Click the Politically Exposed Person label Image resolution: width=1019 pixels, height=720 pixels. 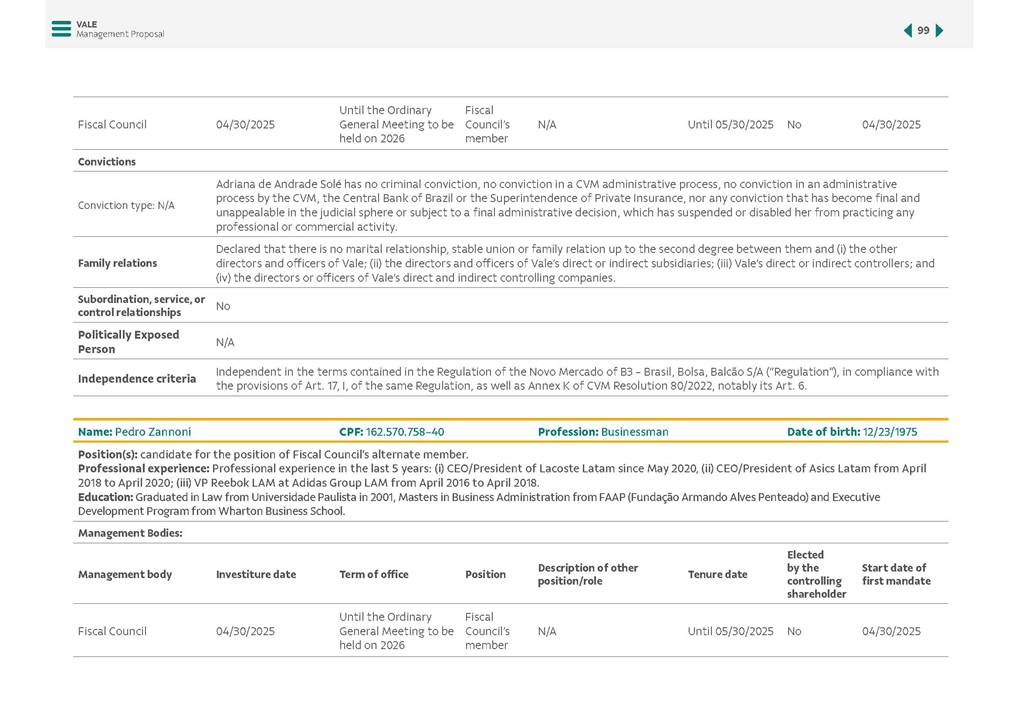(x=128, y=342)
